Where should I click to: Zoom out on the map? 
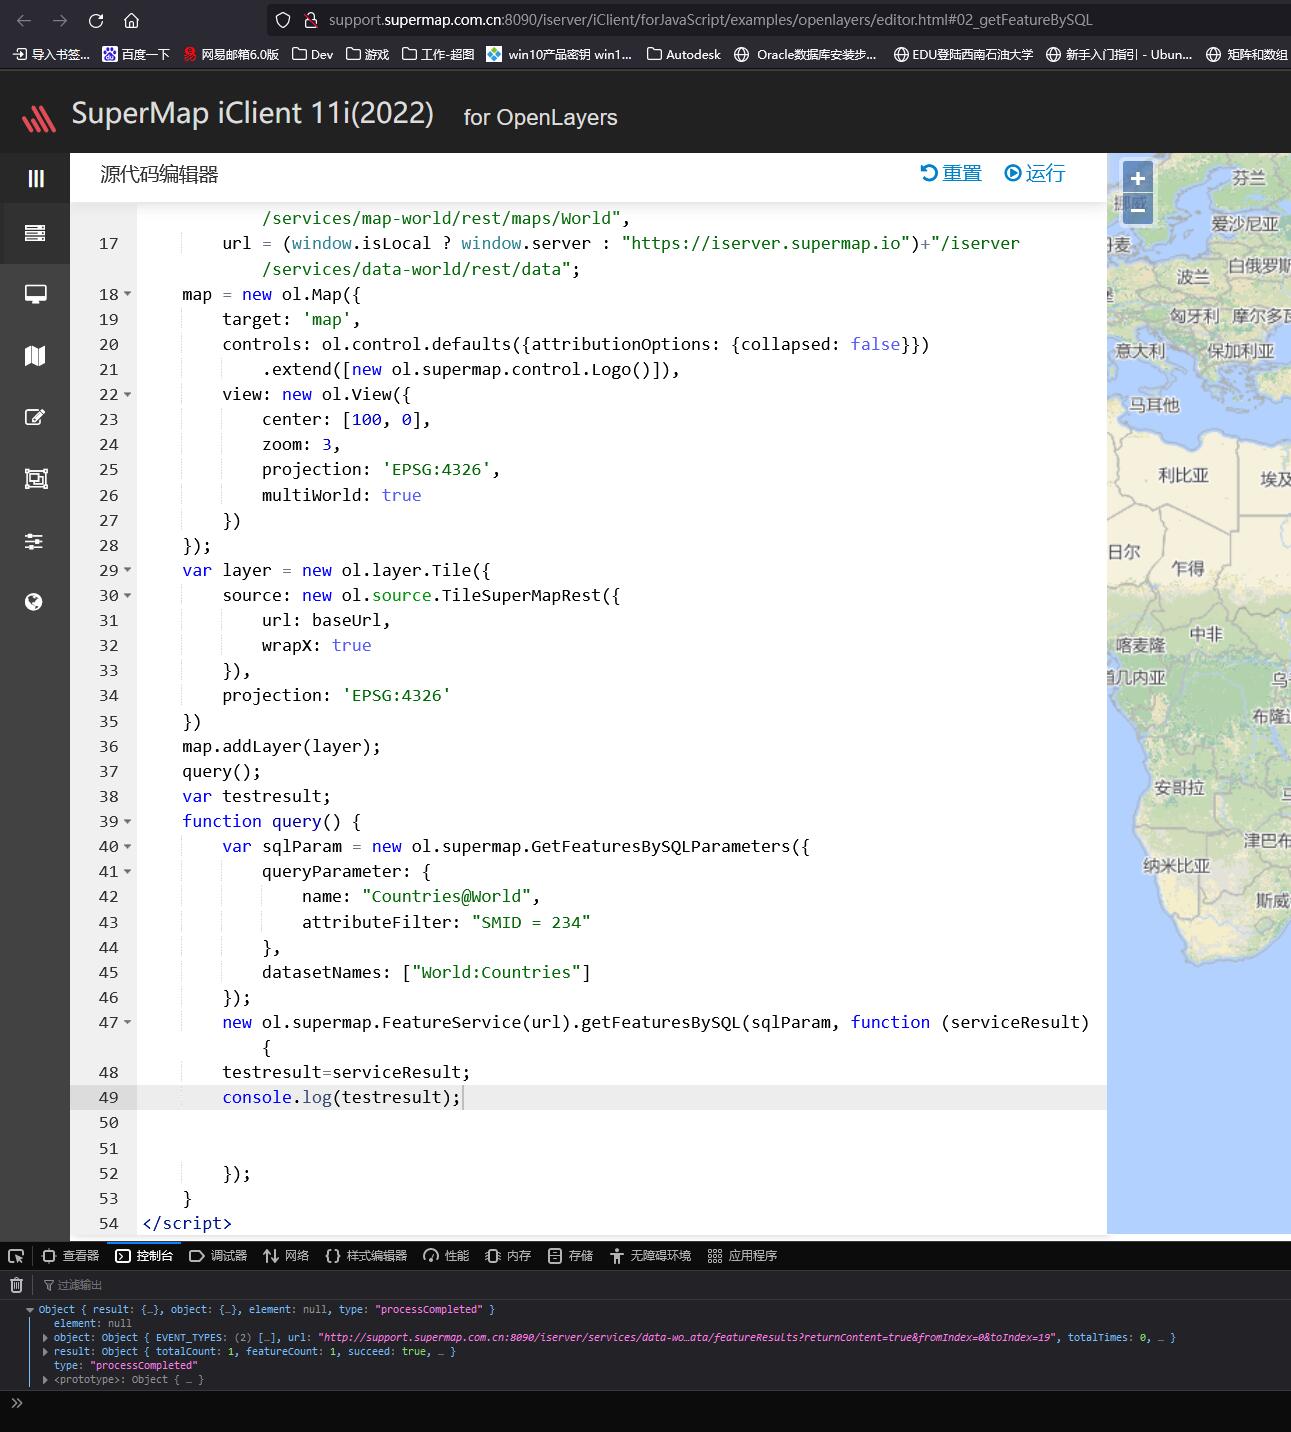[x=1137, y=208]
